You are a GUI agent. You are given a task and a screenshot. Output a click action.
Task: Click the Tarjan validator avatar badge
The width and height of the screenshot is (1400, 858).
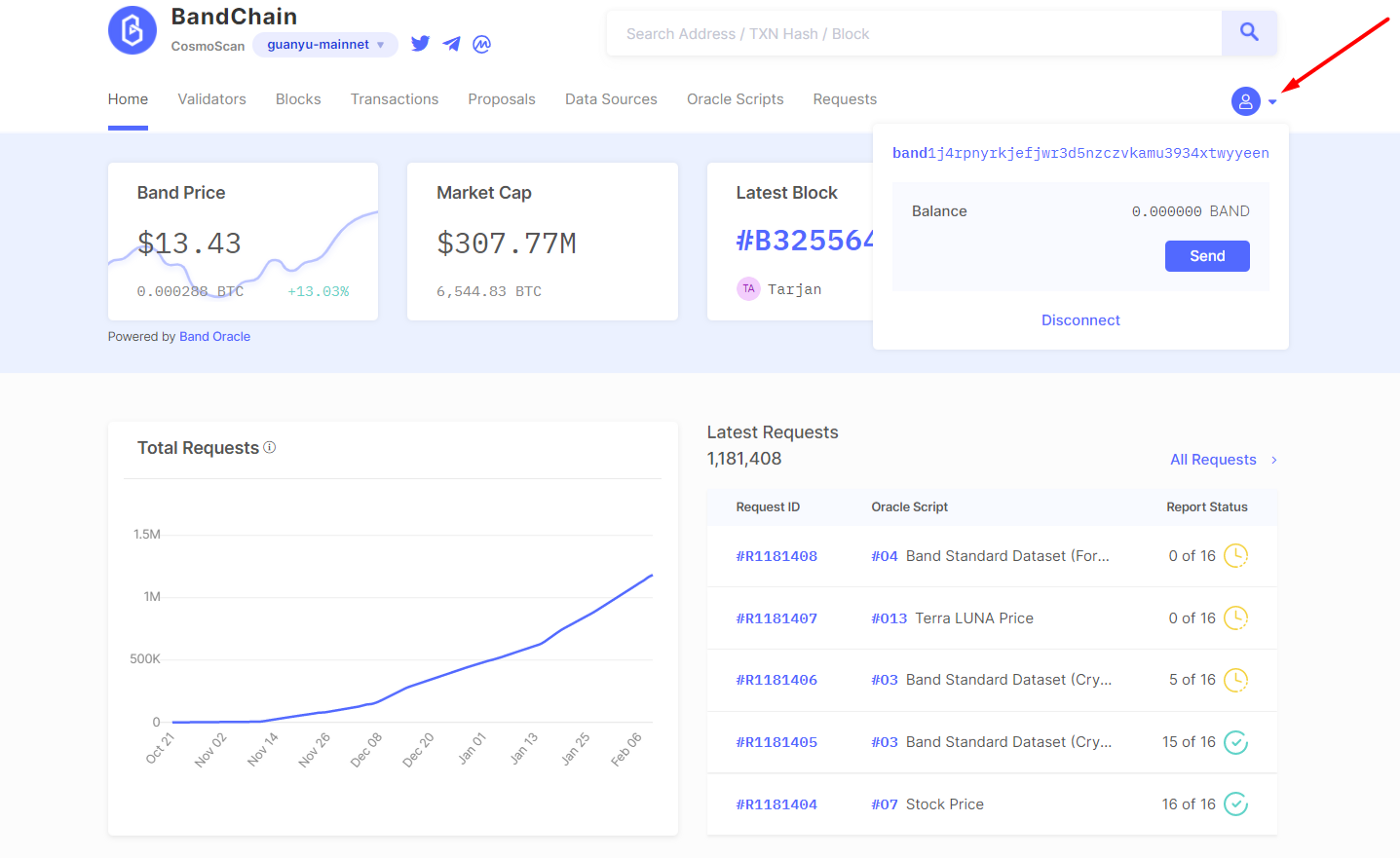(x=747, y=289)
